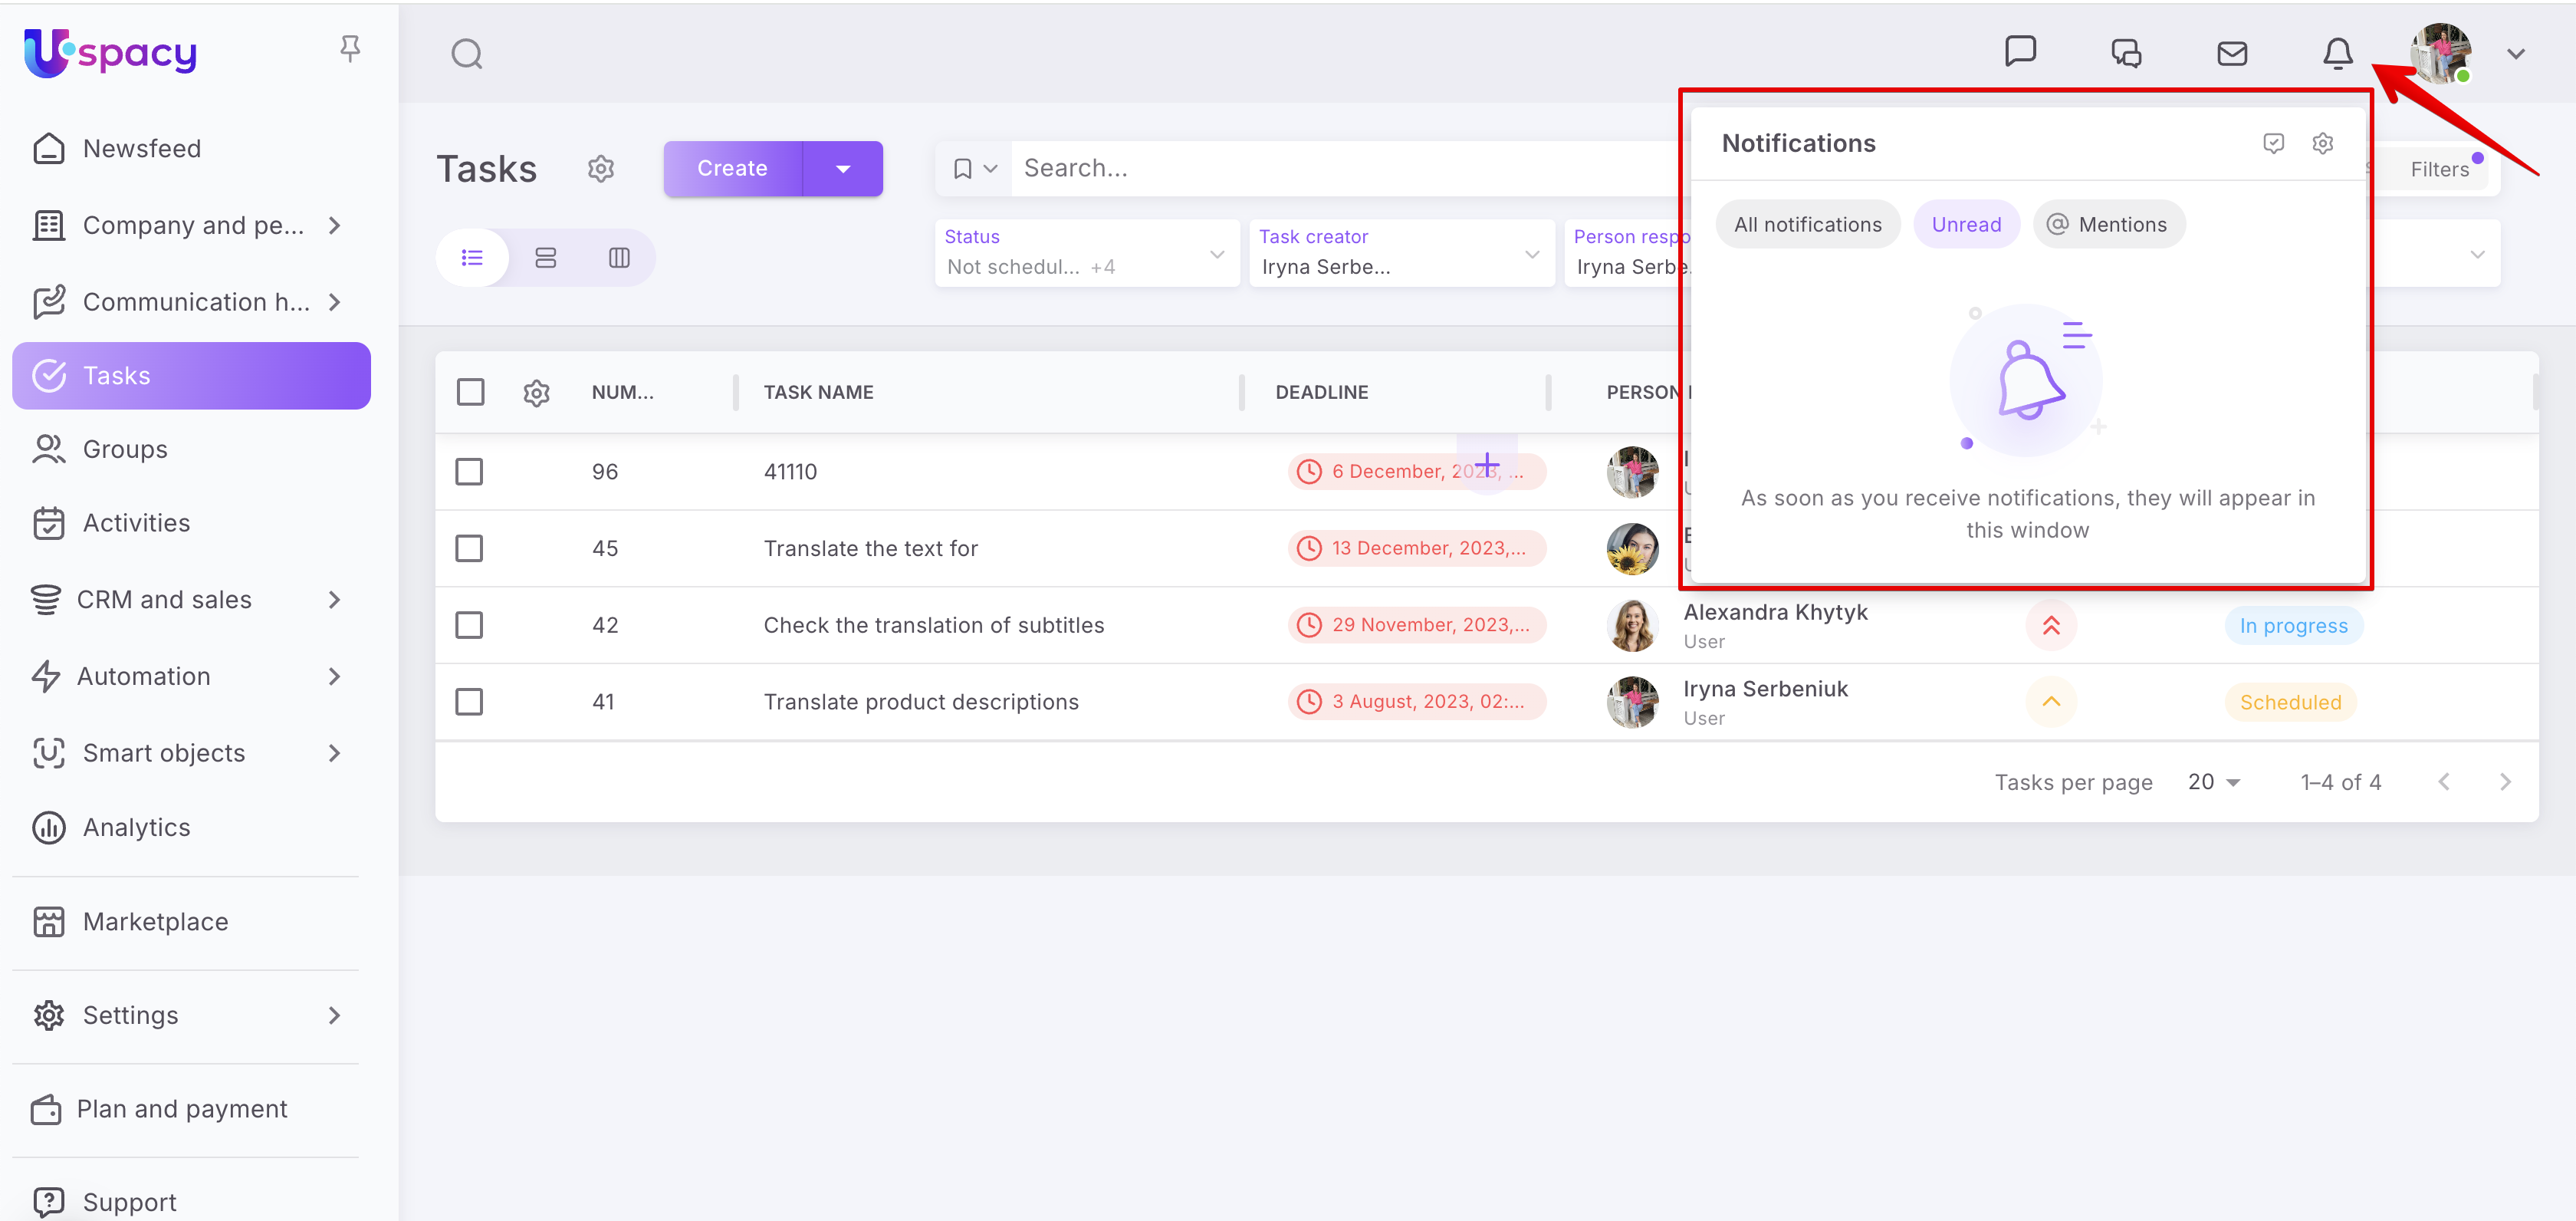Viewport: 2576px width, 1221px height.
Task: Click the top bar search magnifier icon
Action: click(x=466, y=53)
